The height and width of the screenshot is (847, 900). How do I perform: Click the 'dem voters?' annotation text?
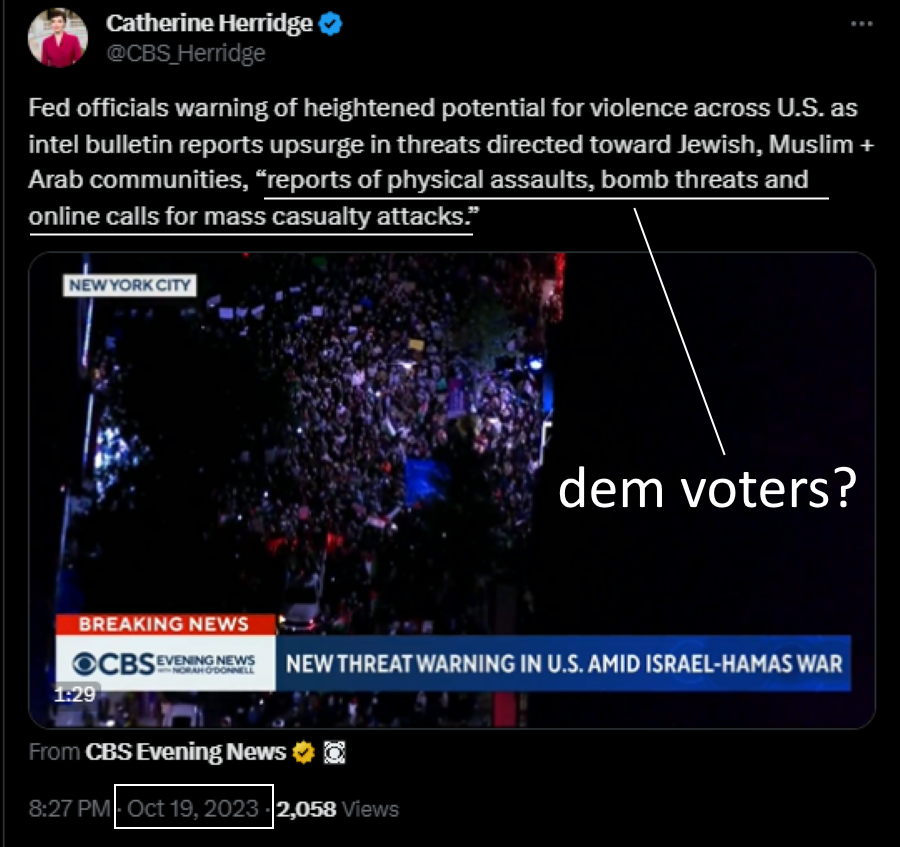pyautogui.click(x=707, y=488)
